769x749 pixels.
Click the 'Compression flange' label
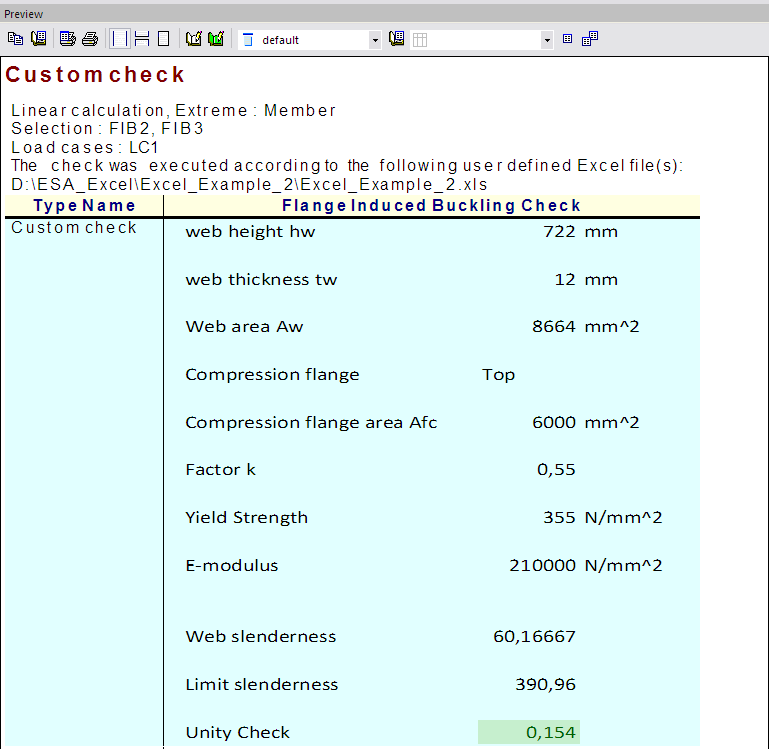click(272, 375)
